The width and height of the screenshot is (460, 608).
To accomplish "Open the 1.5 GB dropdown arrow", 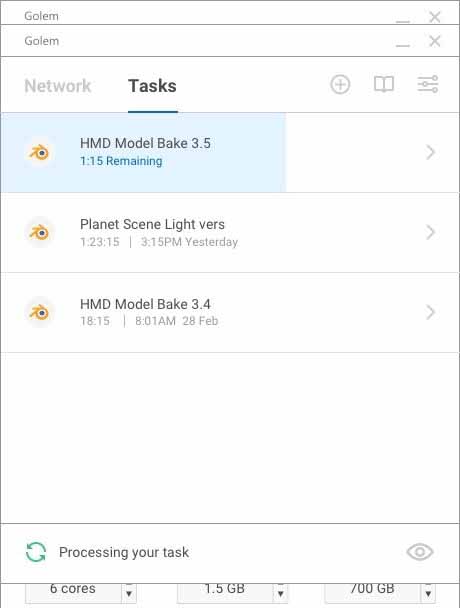I will (x=281, y=593).
